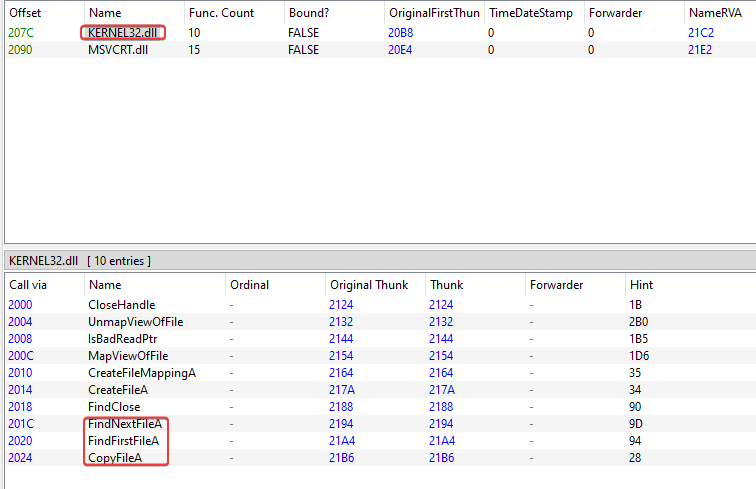
Task: Click Hint value 9D
Action: [635, 424]
